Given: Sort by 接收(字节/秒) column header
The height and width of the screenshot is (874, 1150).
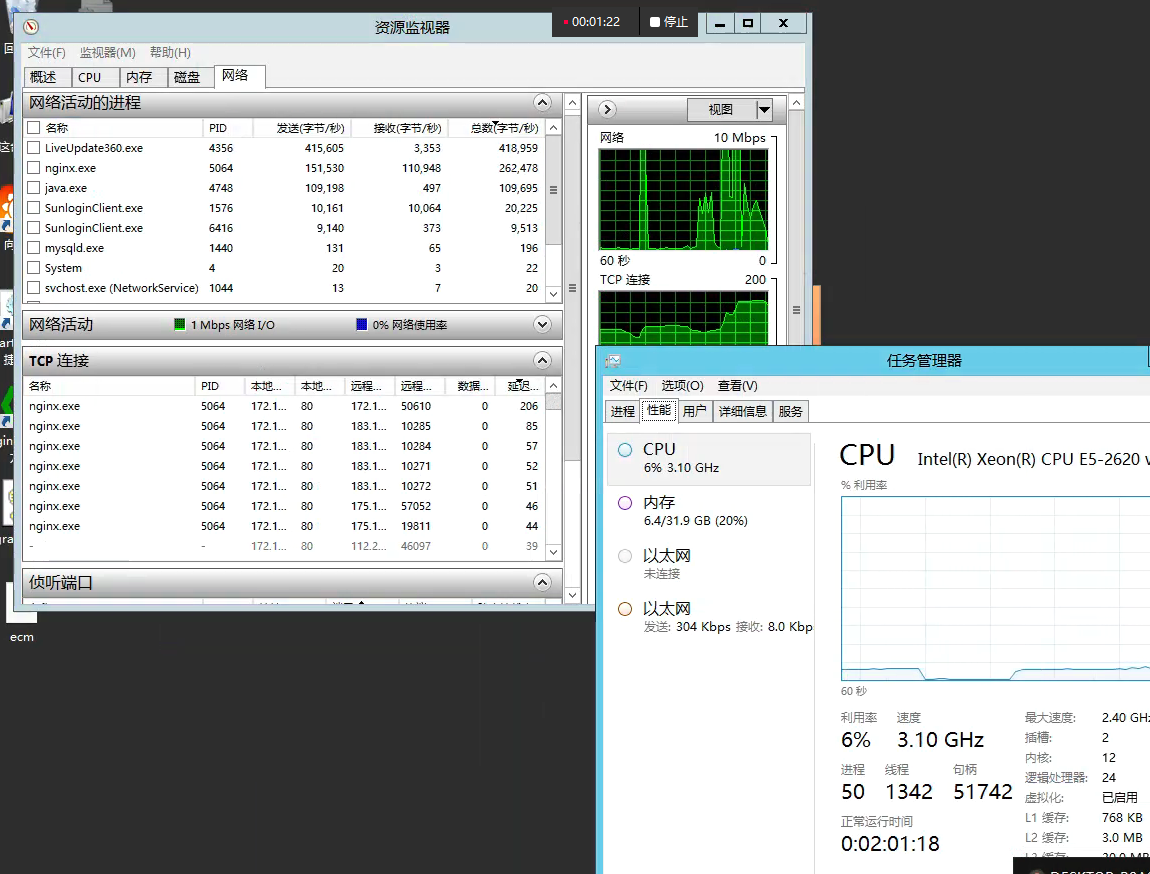Looking at the screenshot, I should [x=400, y=128].
